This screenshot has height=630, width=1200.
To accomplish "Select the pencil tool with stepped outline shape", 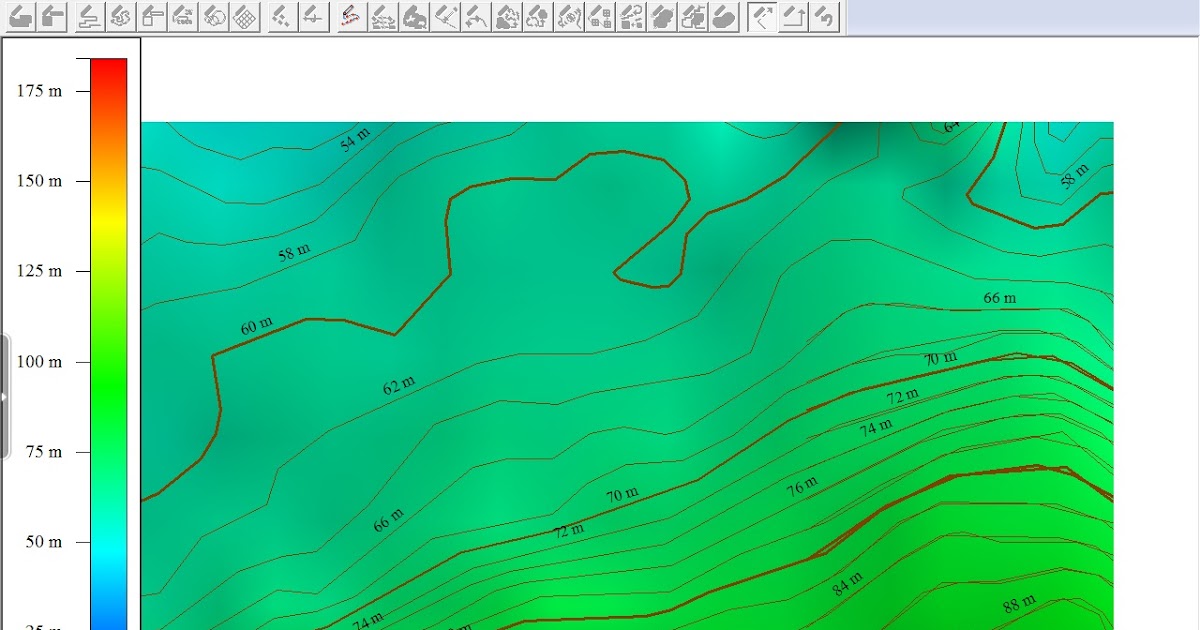I will pyautogui.click(x=693, y=16).
